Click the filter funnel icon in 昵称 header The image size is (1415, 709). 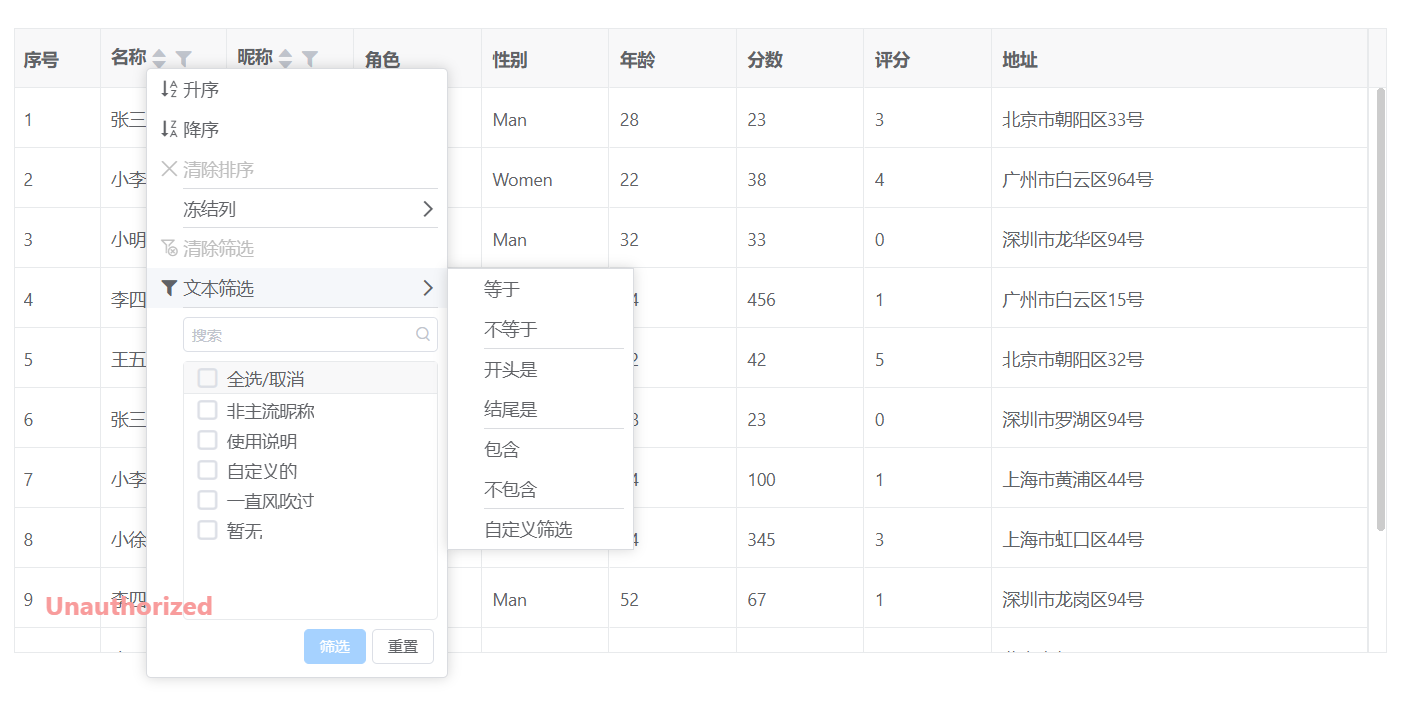click(310, 59)
